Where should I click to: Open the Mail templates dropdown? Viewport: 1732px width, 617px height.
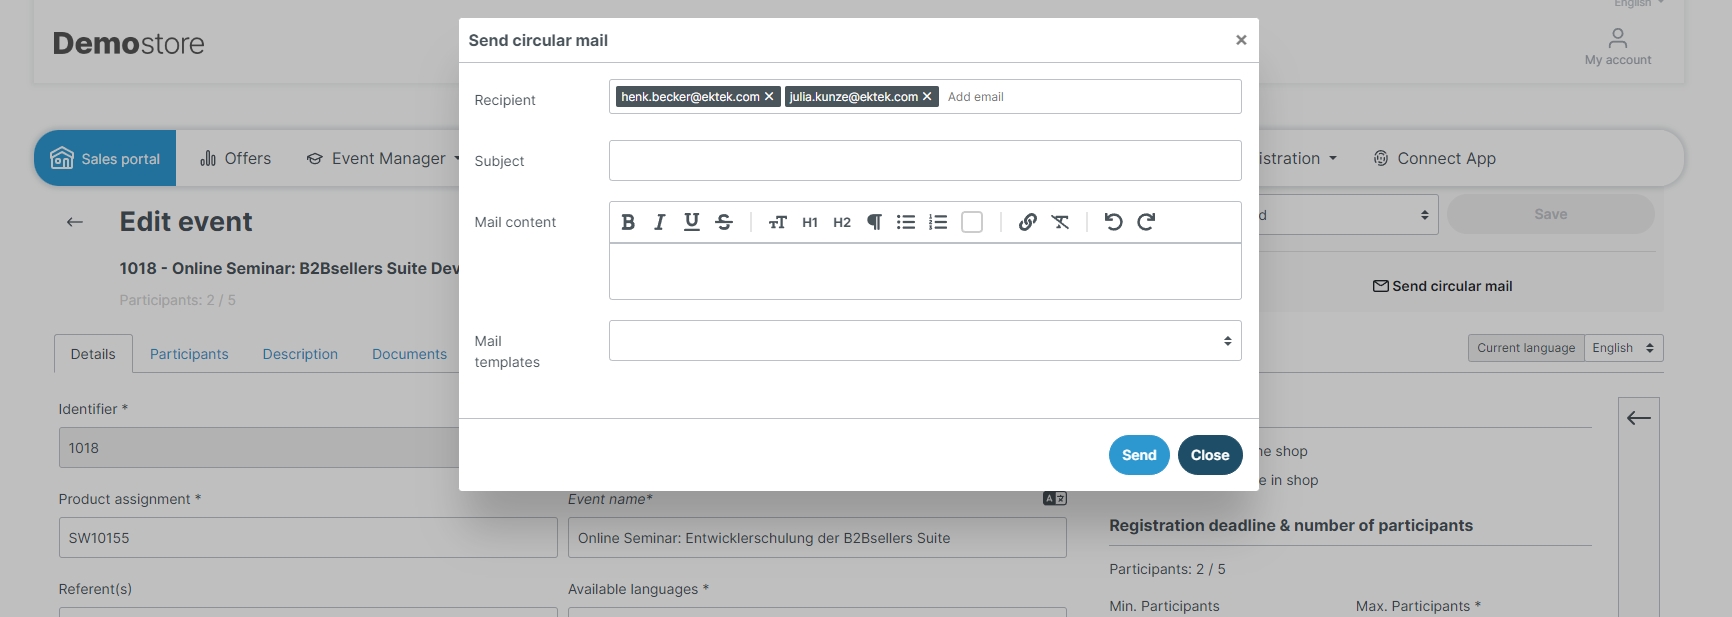click(x=924, y=341)
